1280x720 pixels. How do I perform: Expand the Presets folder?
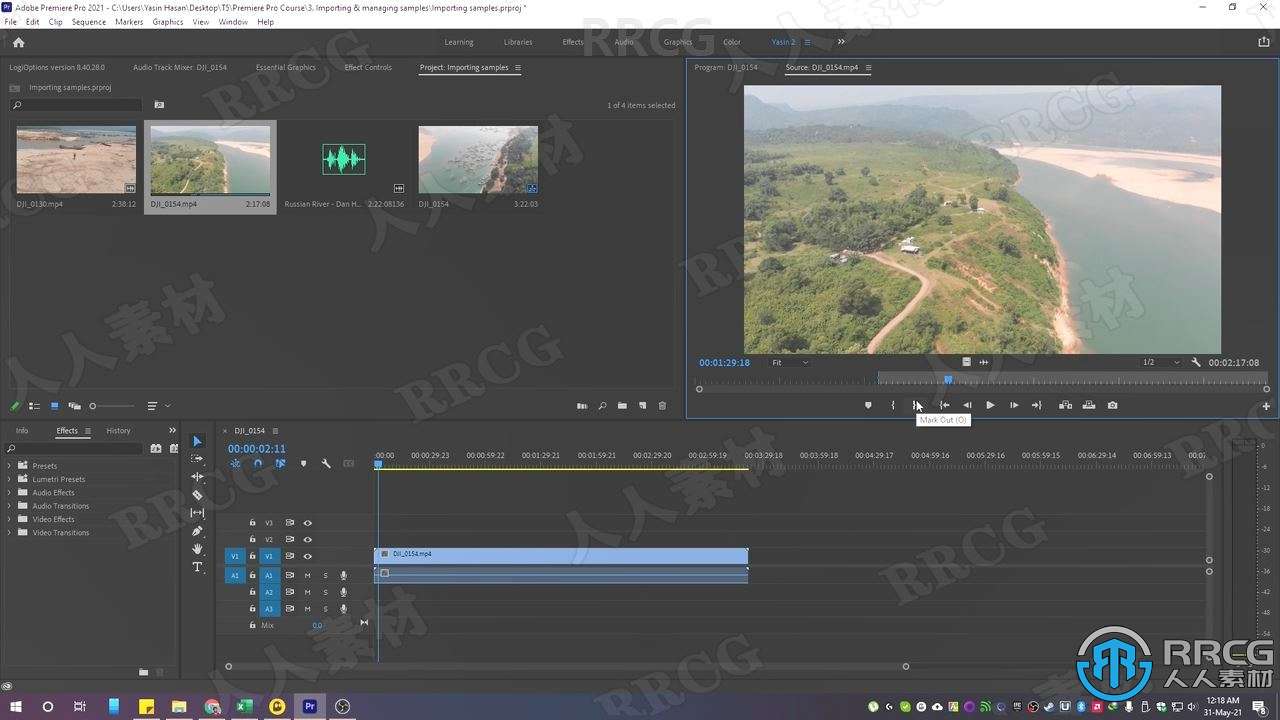10,466
